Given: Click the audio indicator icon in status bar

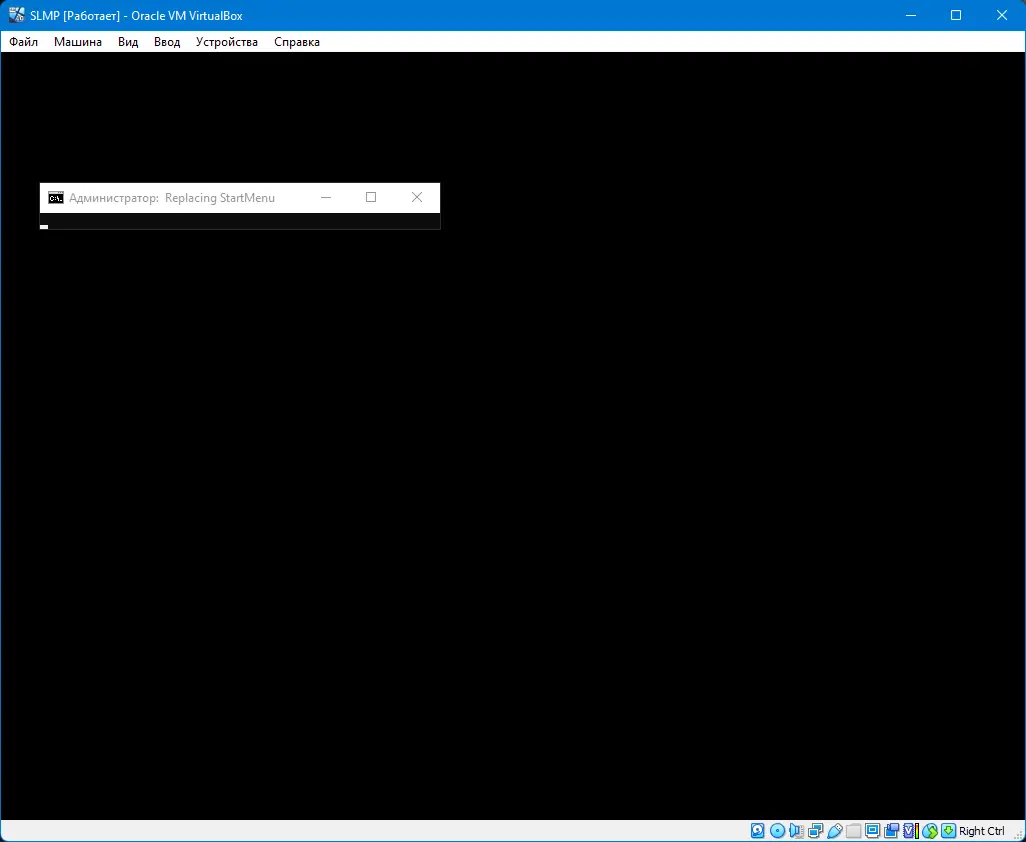Looking at the screenshot, I should coord(796,830).
